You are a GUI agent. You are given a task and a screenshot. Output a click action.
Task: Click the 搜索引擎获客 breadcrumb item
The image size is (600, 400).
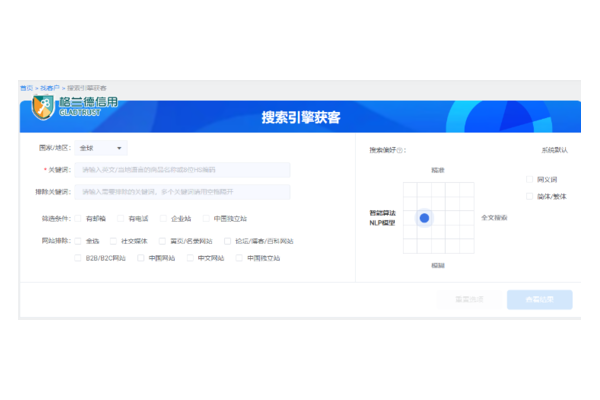pos(87,88)
